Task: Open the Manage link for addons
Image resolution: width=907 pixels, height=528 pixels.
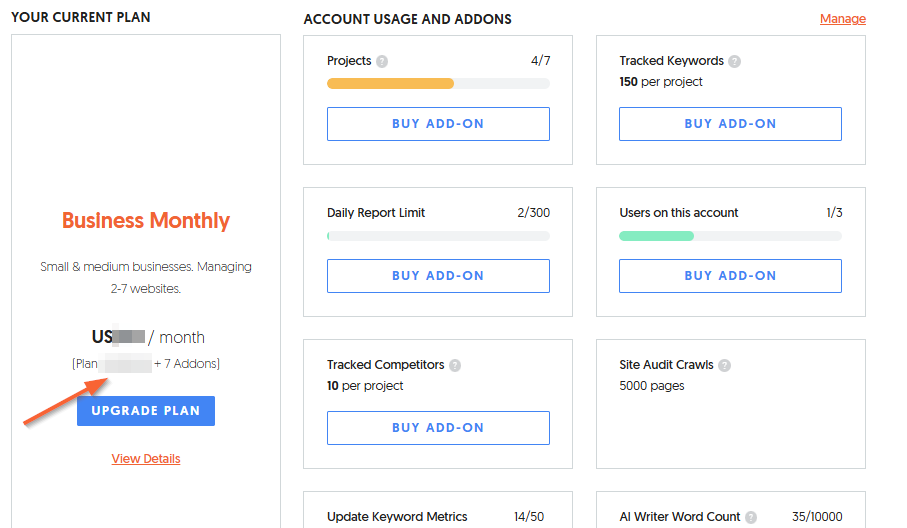Action: click(x=842, y=19)
